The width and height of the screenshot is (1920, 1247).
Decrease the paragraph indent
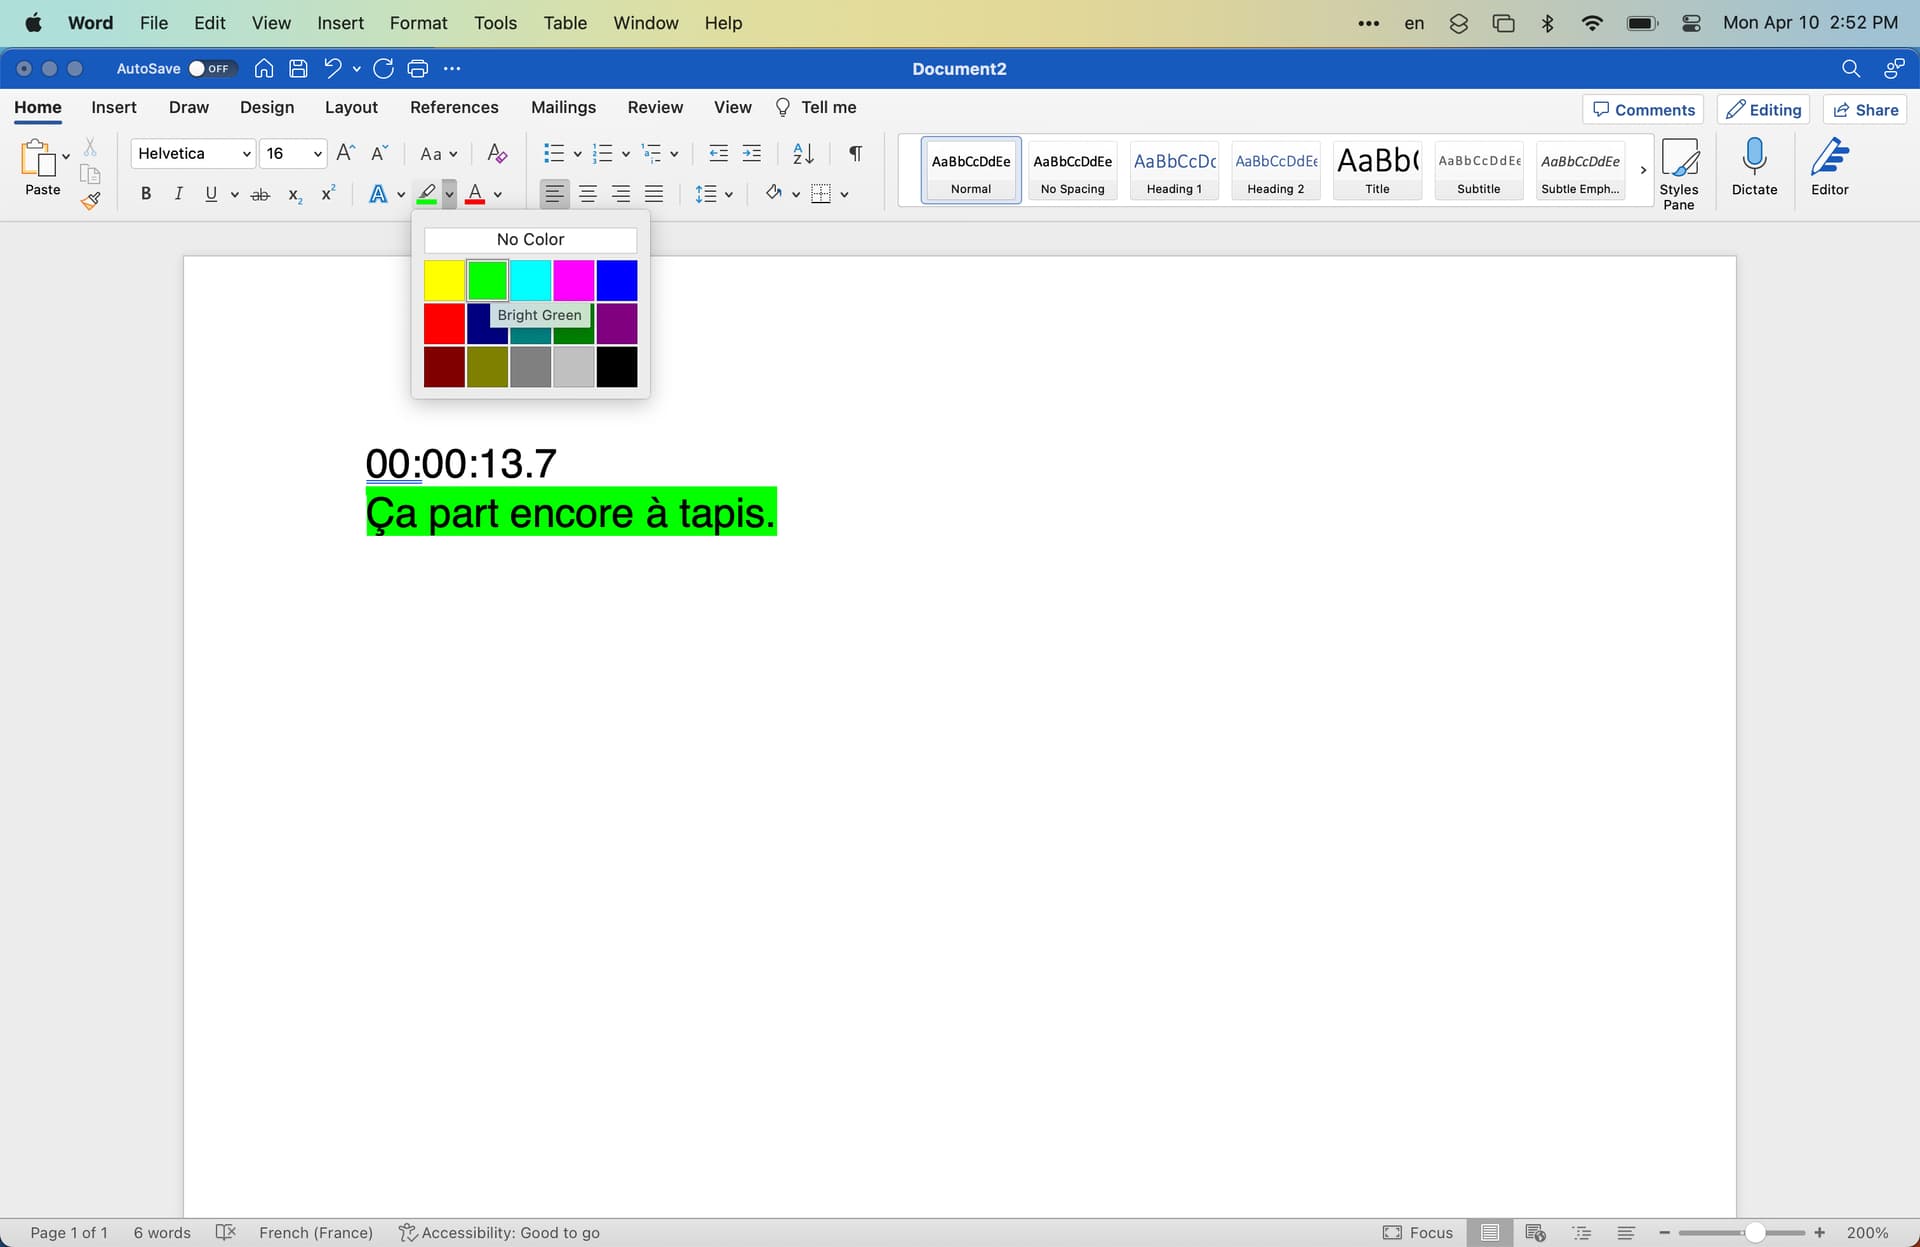pos(718,153)
